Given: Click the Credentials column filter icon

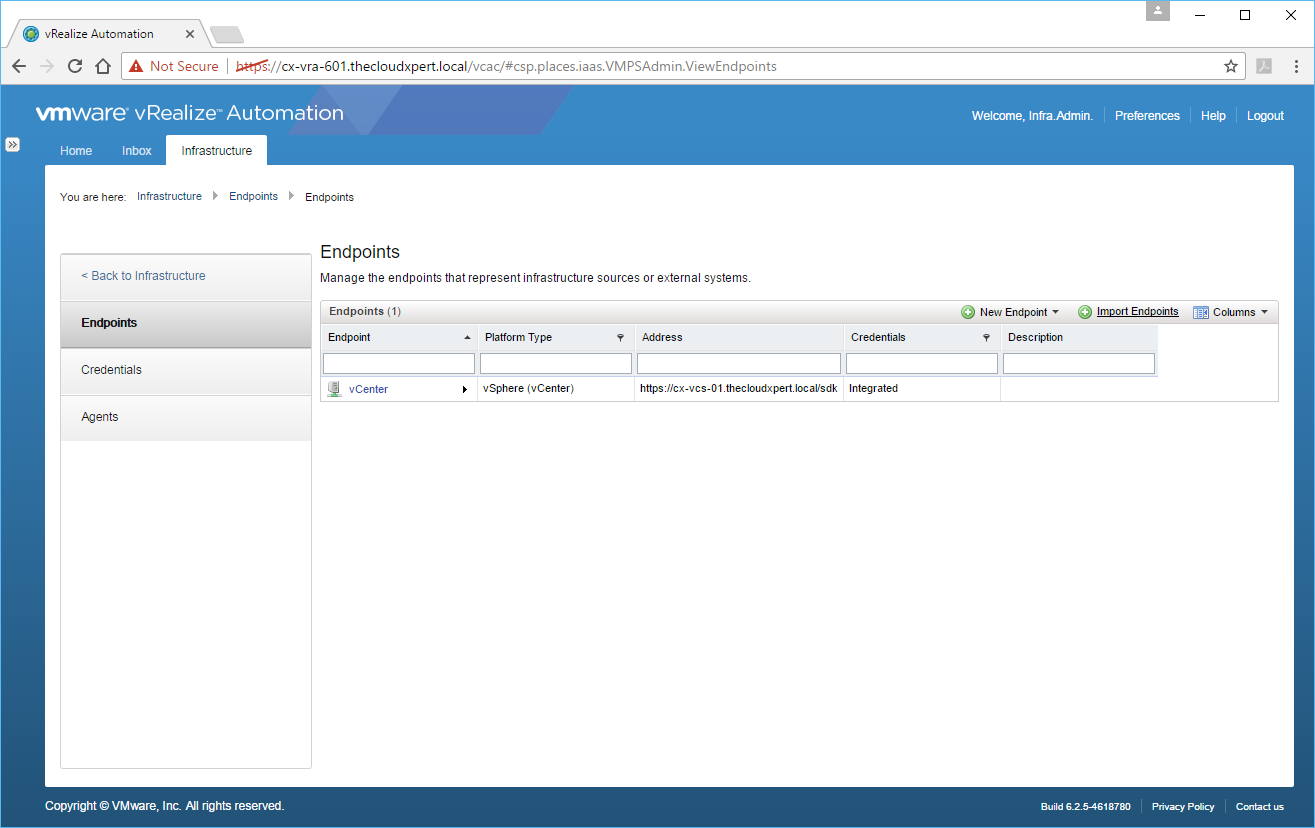Looking at the screenshot, I should point(986,338).
